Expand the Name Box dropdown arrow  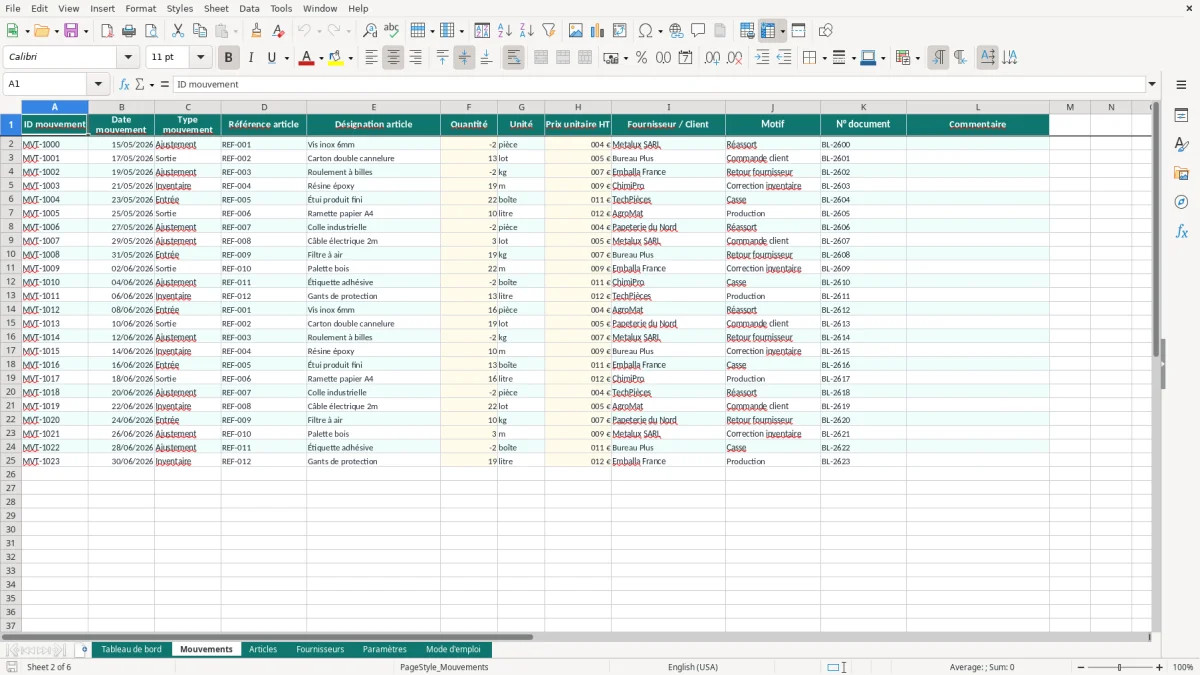98,85
